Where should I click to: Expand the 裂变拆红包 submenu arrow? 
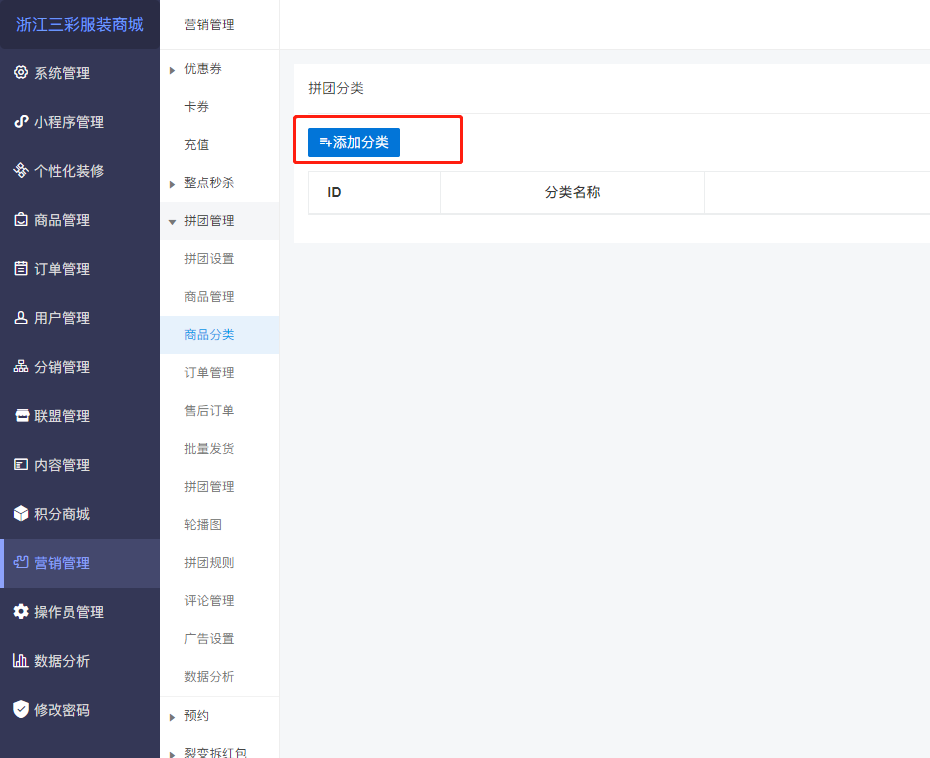pyautogui.click(x=172, y=754)
